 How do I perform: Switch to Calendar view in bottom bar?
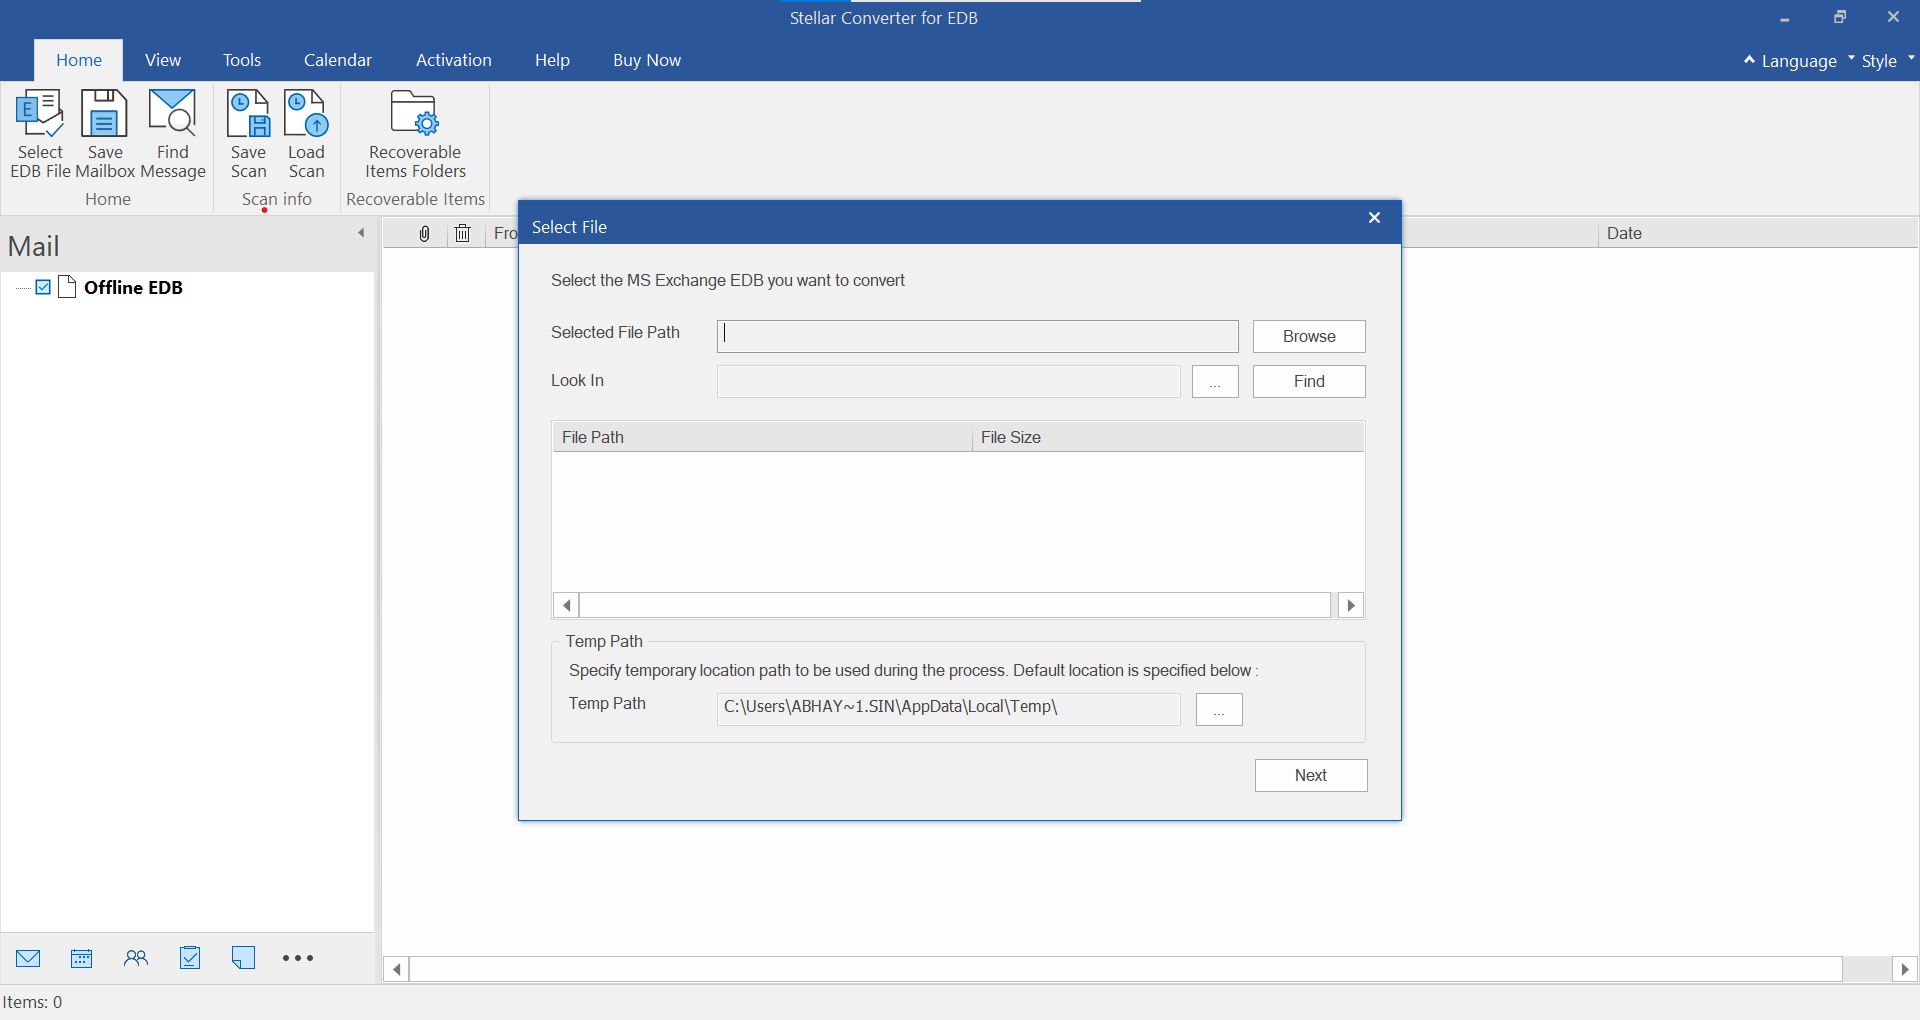[82, 958]
